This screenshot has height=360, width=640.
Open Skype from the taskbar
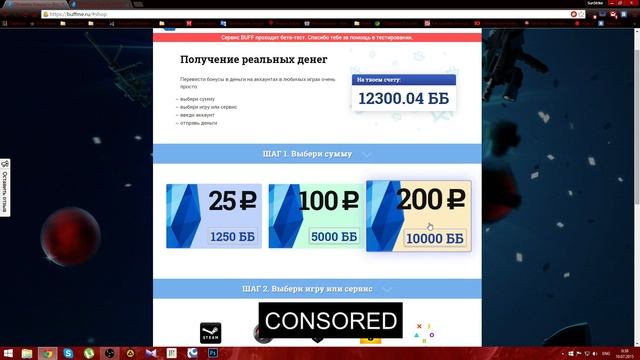pos(68,353)
